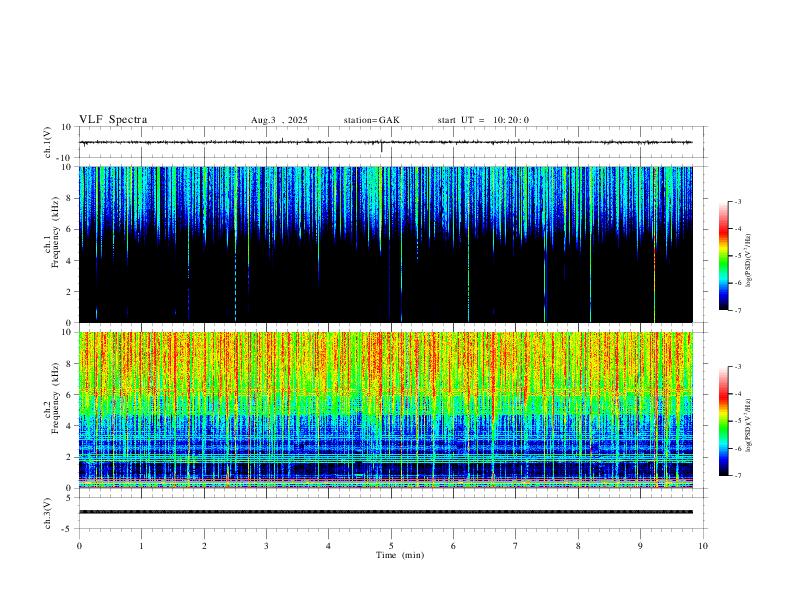Click the "1" tick on the Time axis
Viewport: 792px width, 612px height.
[x=141, y=546]
